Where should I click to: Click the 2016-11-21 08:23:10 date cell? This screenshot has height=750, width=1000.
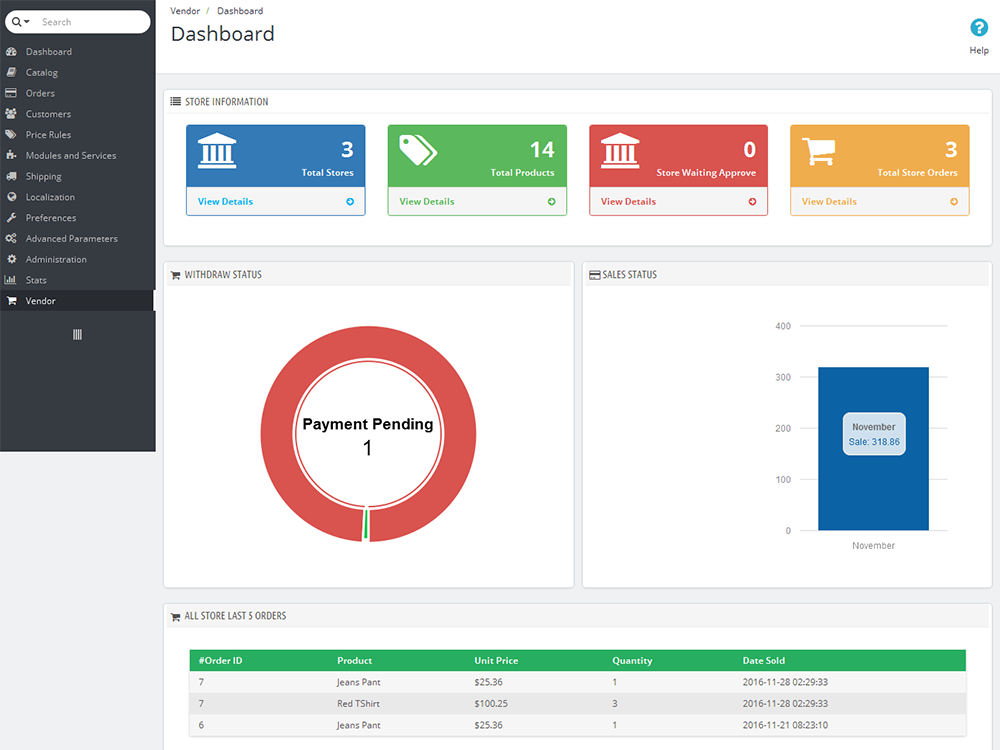point(785,725)
